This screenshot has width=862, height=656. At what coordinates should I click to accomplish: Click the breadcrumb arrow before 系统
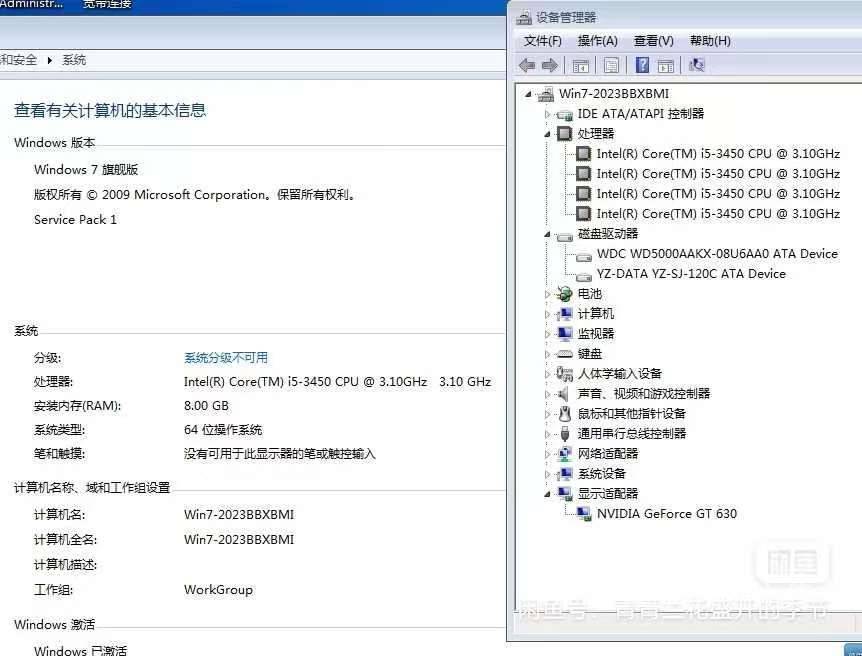(49, 60)
